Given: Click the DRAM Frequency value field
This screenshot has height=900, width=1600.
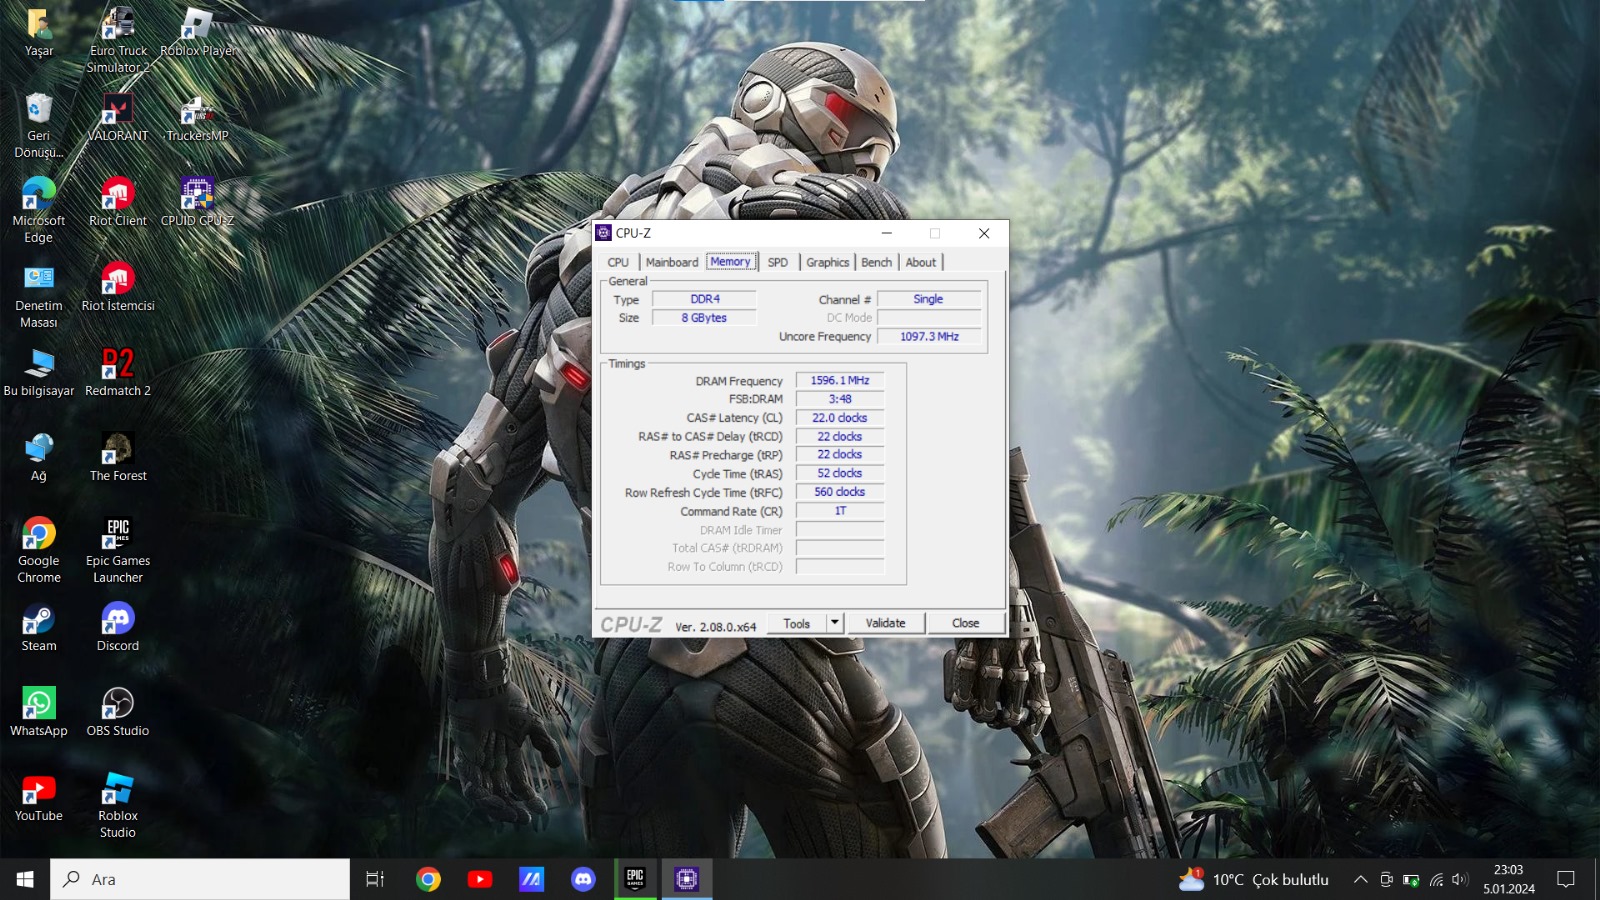Looking at the screenshot, I should coord(840,380).
